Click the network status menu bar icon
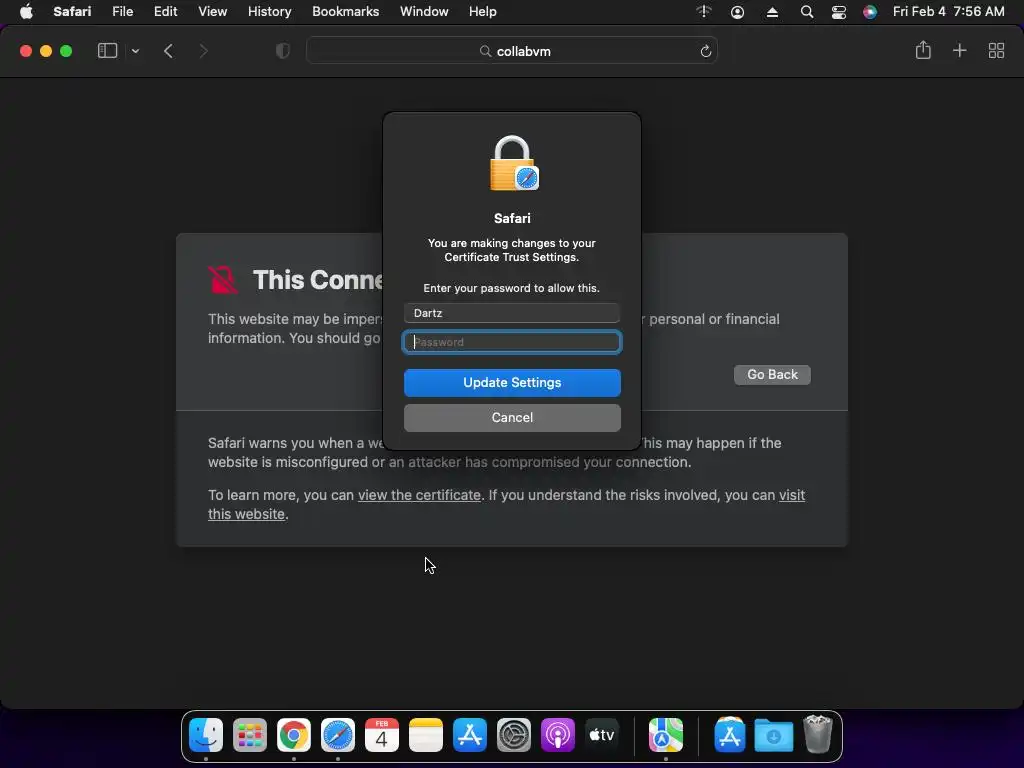The image size is (1024, 768). point(703,12)
